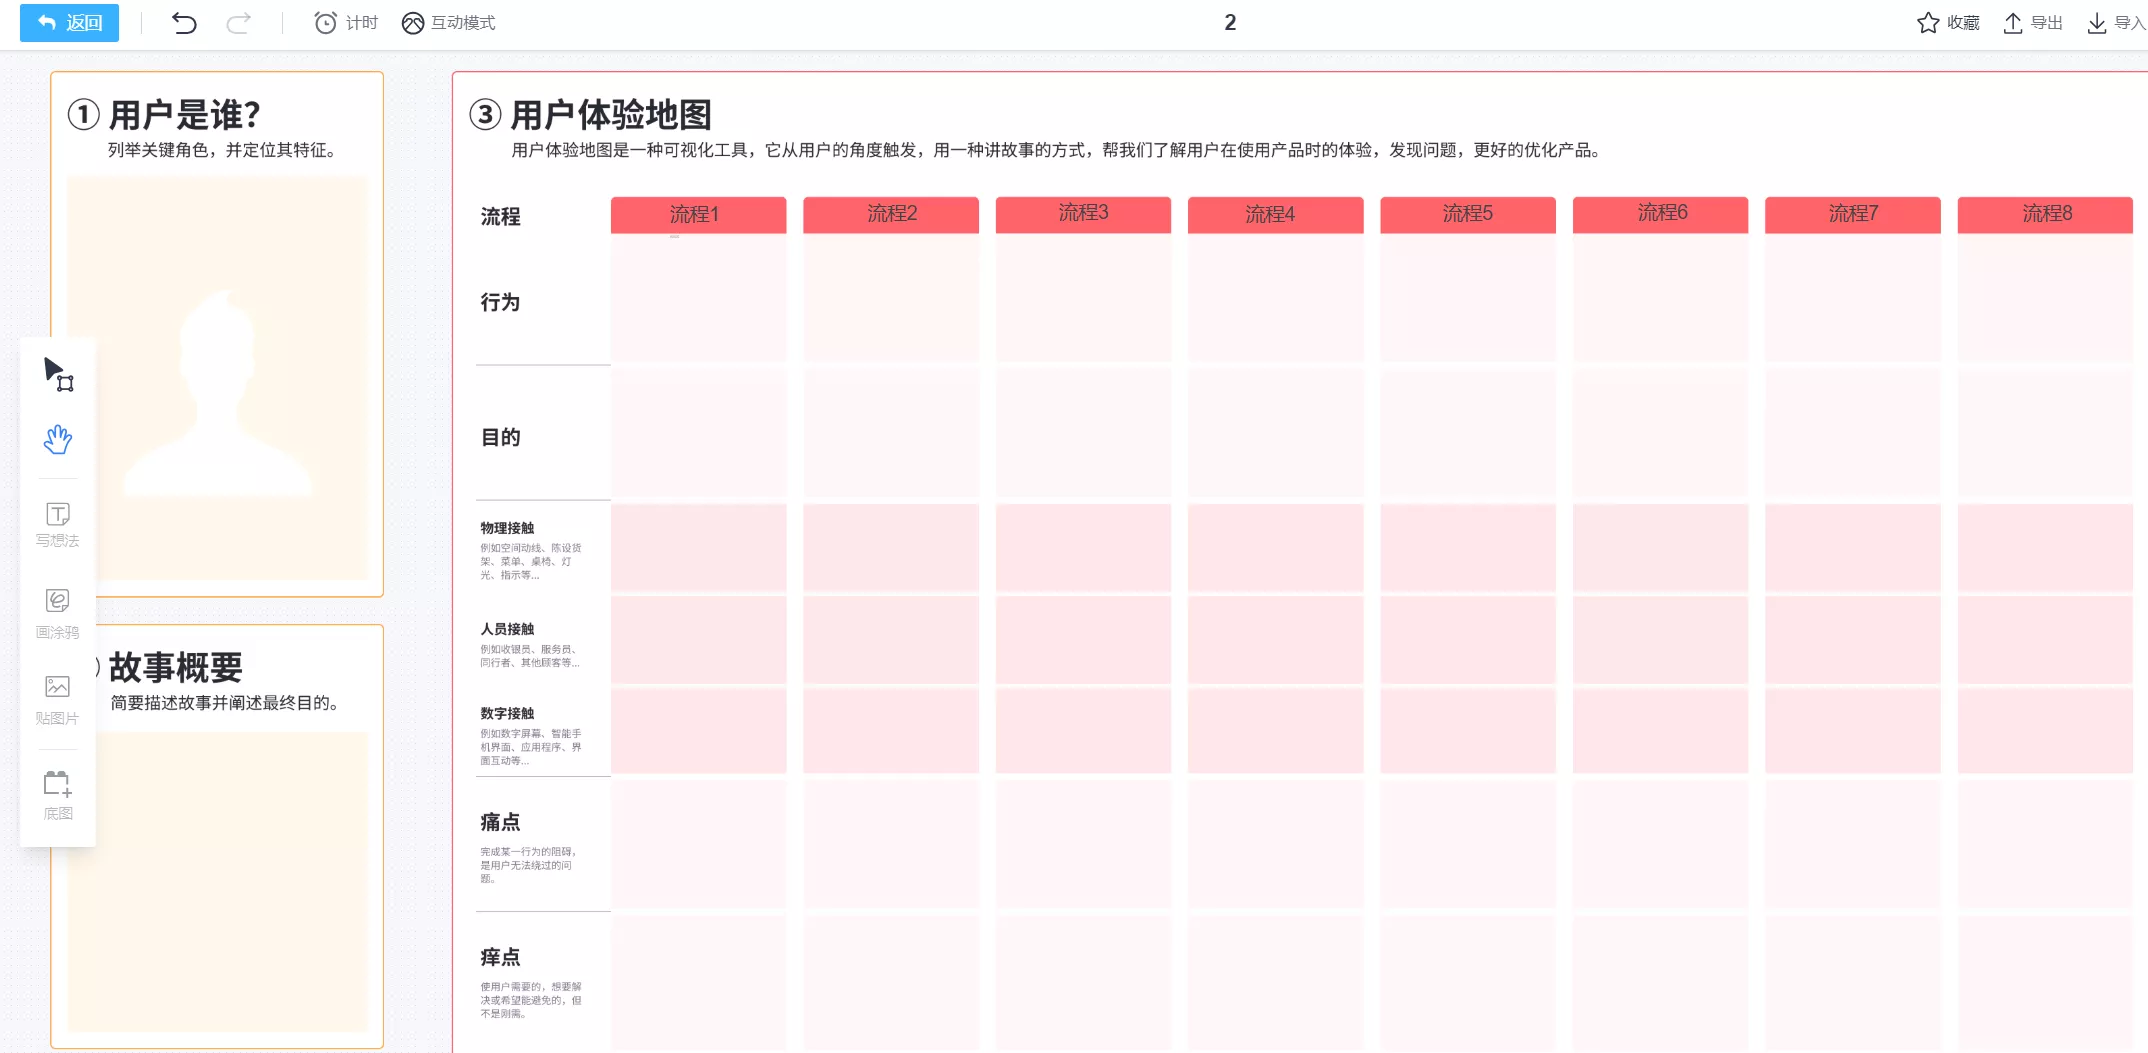Click the 流程 row label
The height and width of the screenshot is (1053, 2148).
pos(500,216)
